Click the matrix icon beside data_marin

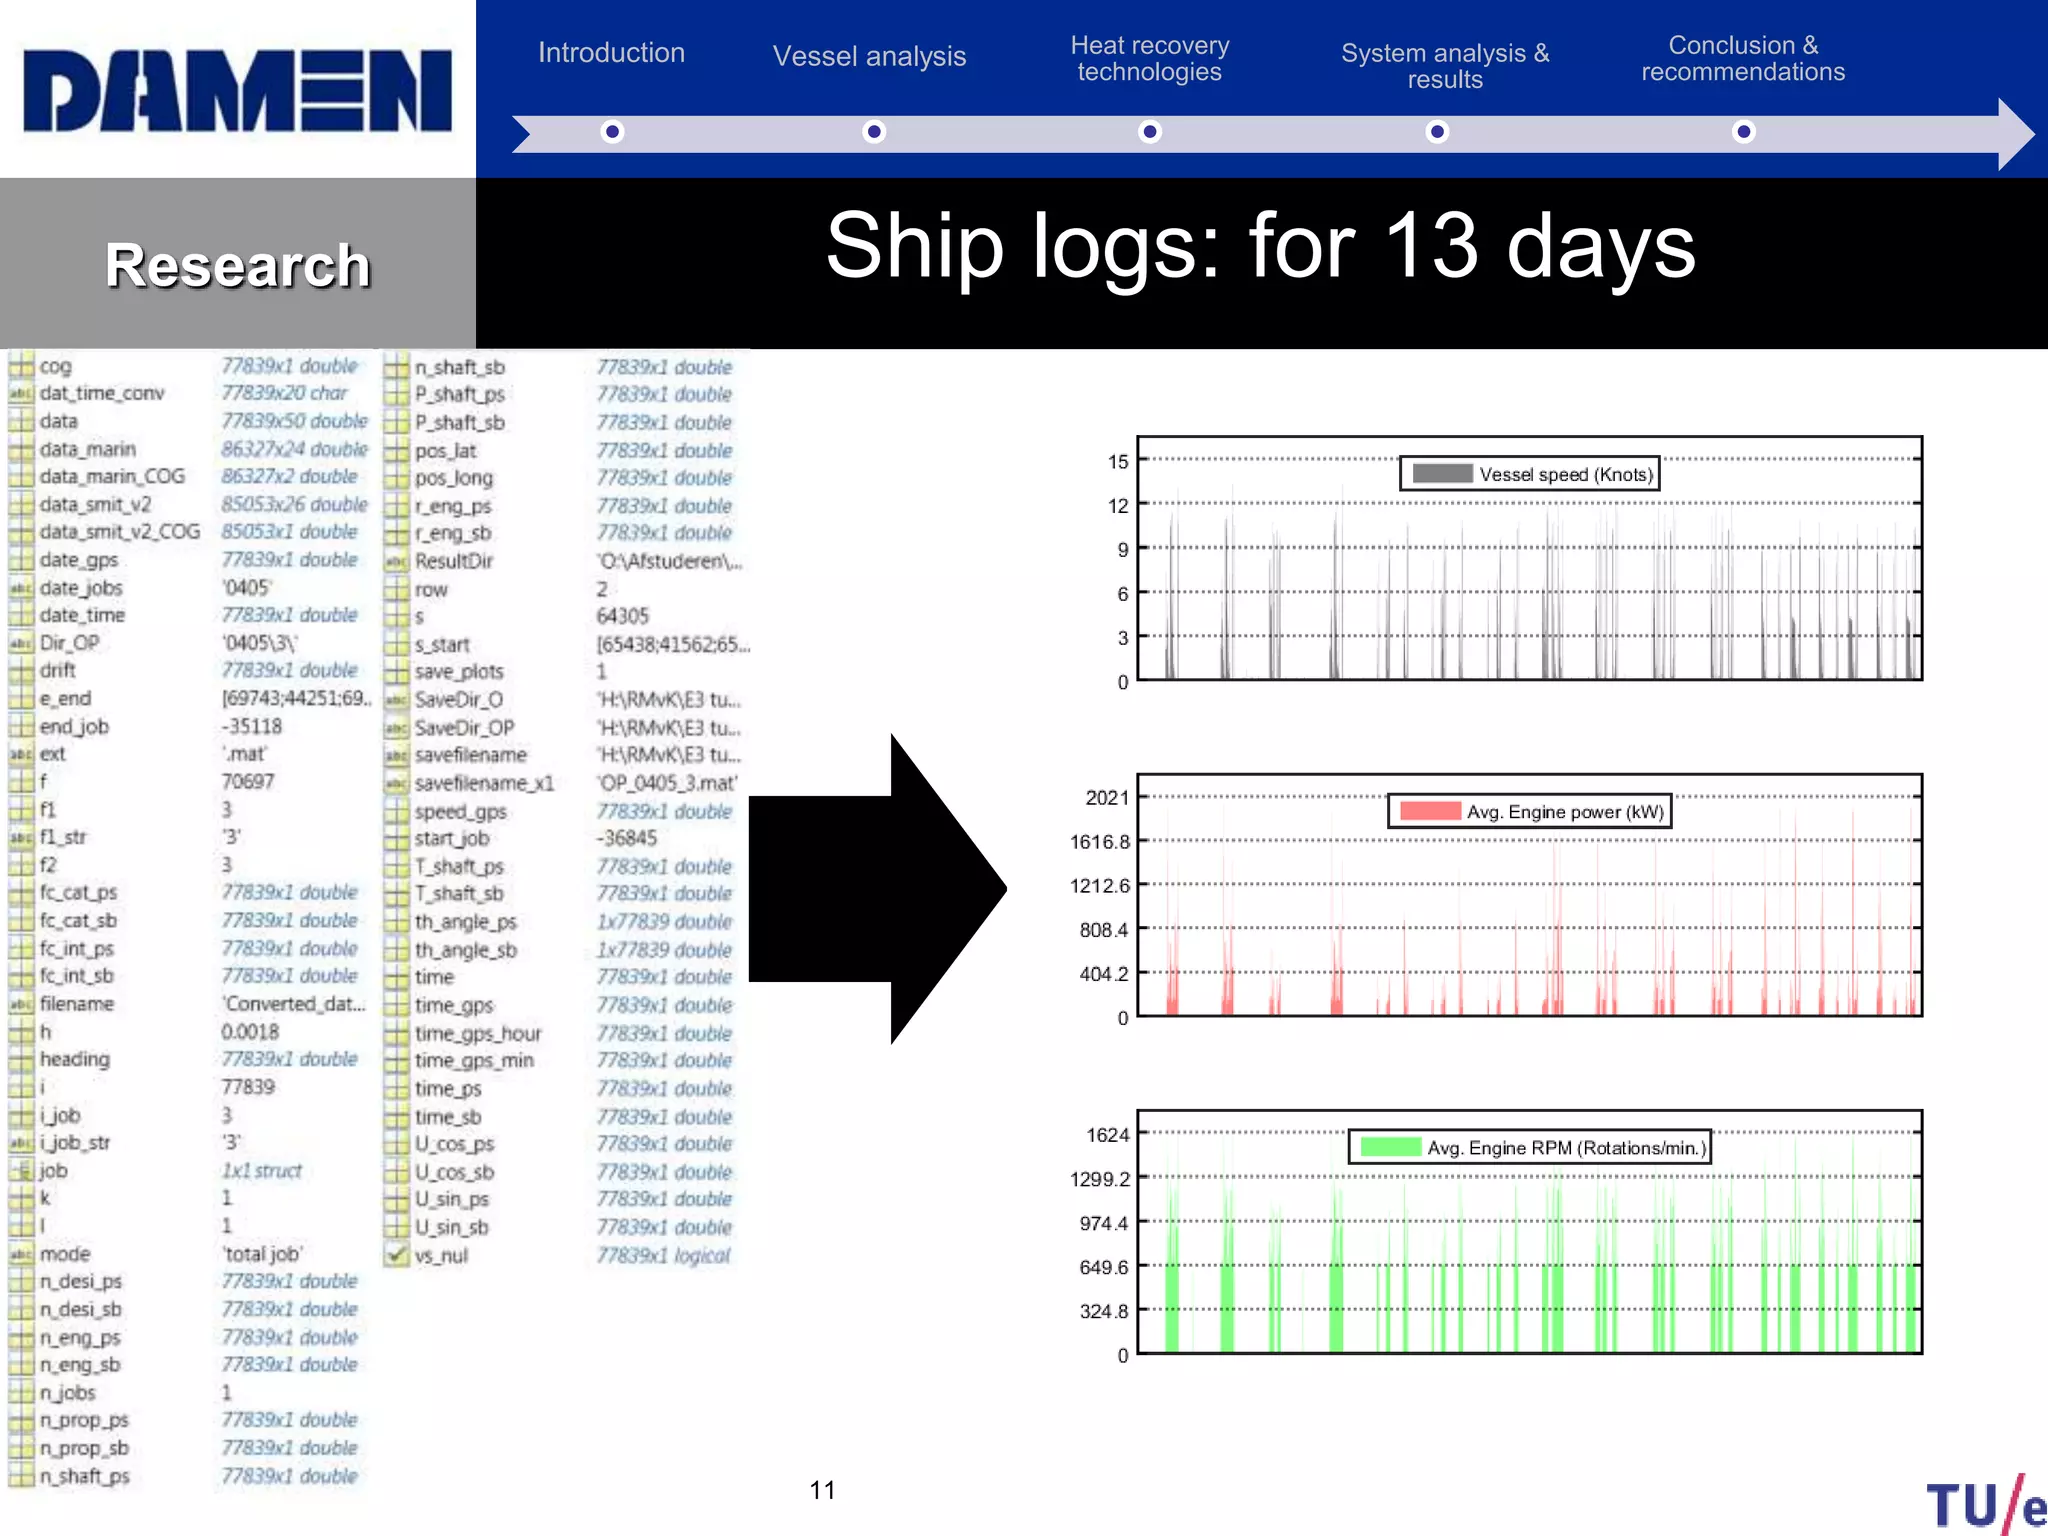pos(21,449)
